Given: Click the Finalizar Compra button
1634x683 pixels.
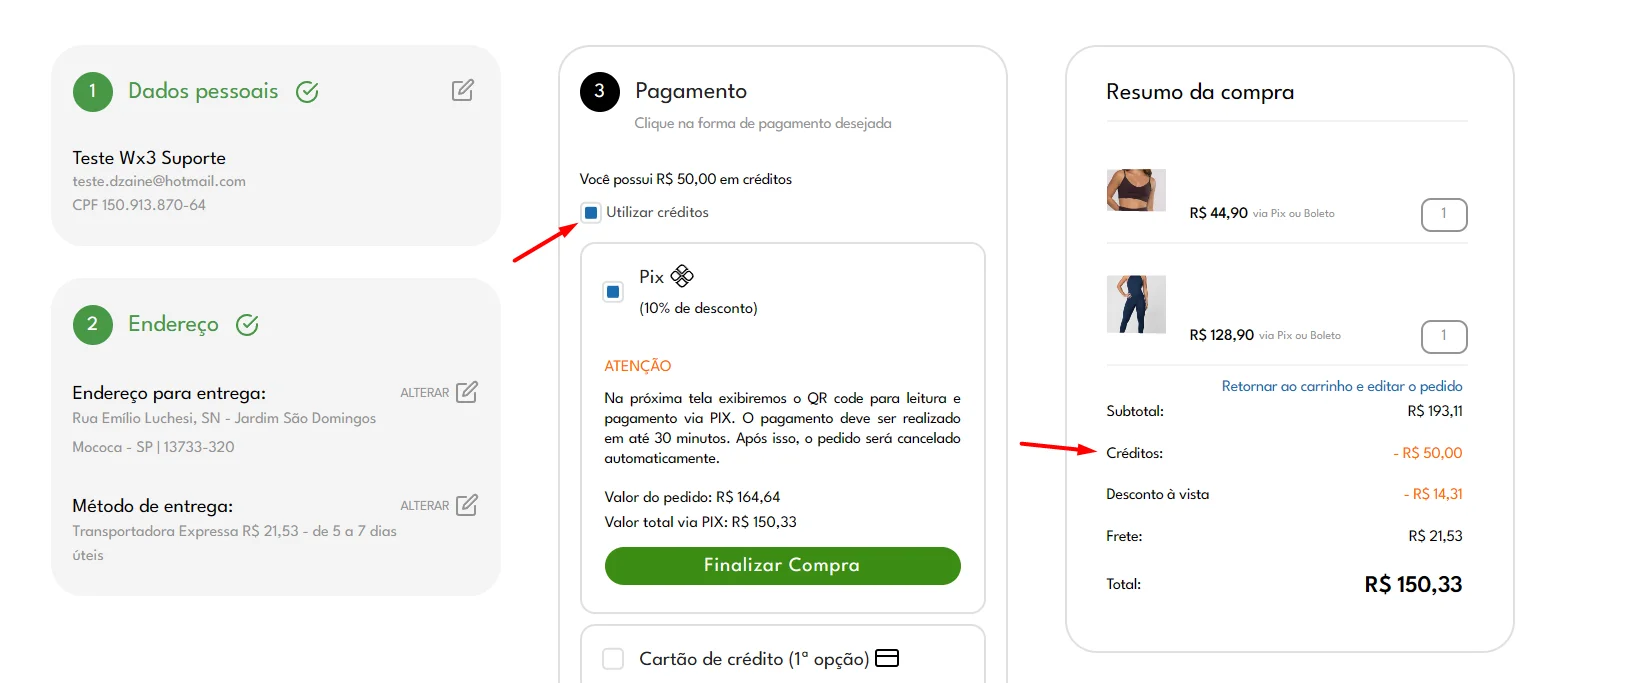Looking at the screenshot, I should [x=783, y=566].
